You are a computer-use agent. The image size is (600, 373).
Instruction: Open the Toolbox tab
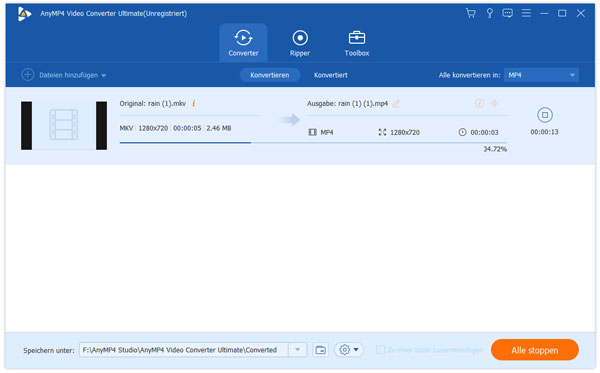(x=357, y=43)
